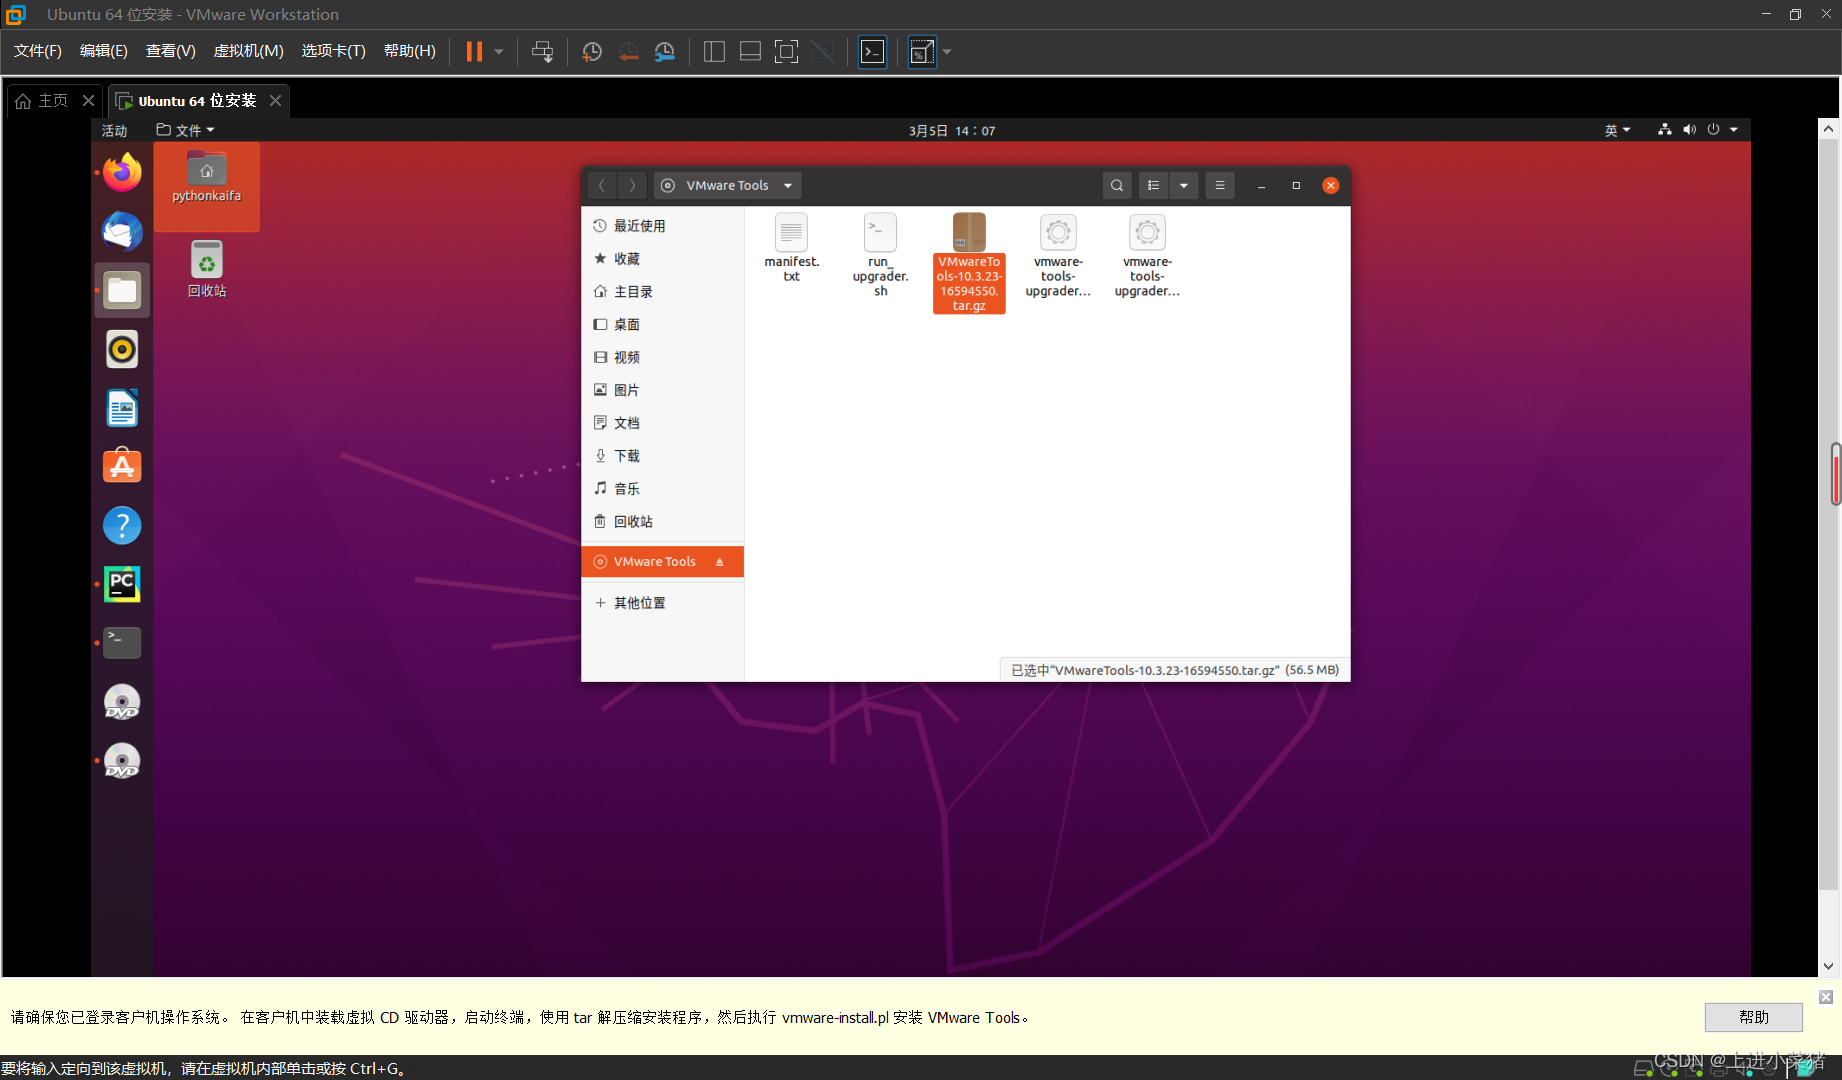Open the view options dropdown in Files
This screenshot has height=1080, width=1842.
pyautogui.click(x=1184, y=185)
